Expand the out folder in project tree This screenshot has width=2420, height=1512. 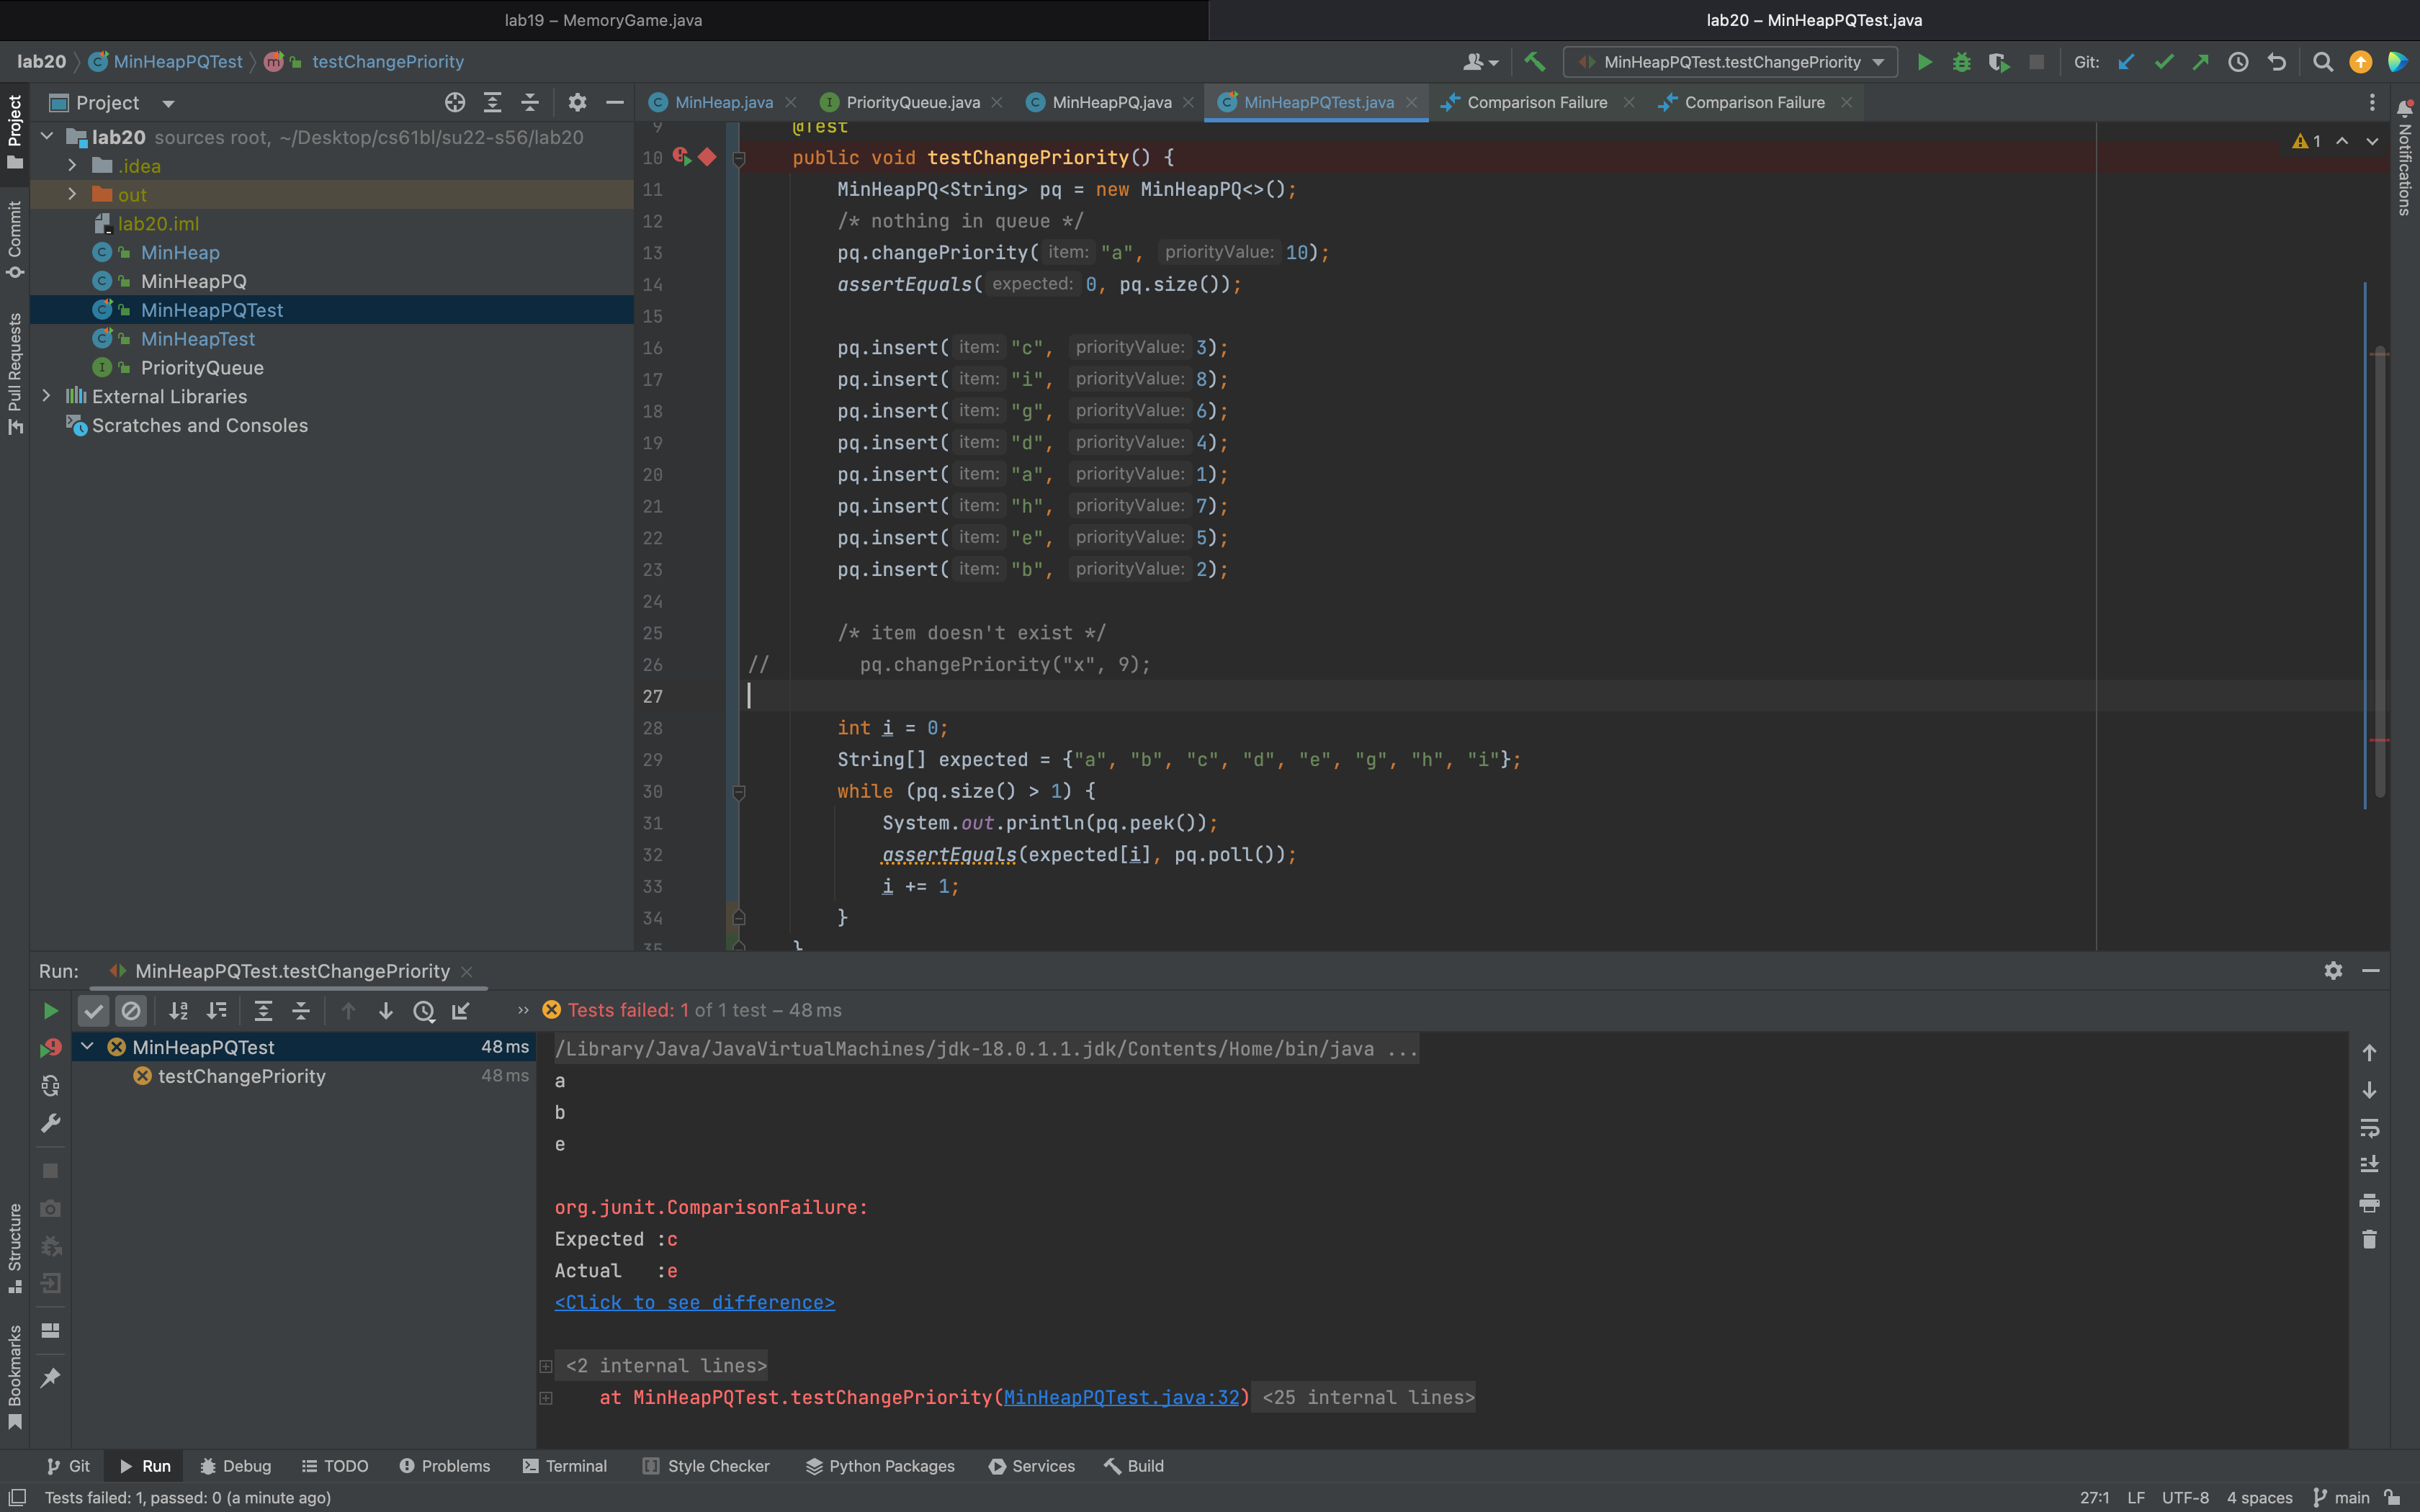pyautogui.click(x=72, y=195)
